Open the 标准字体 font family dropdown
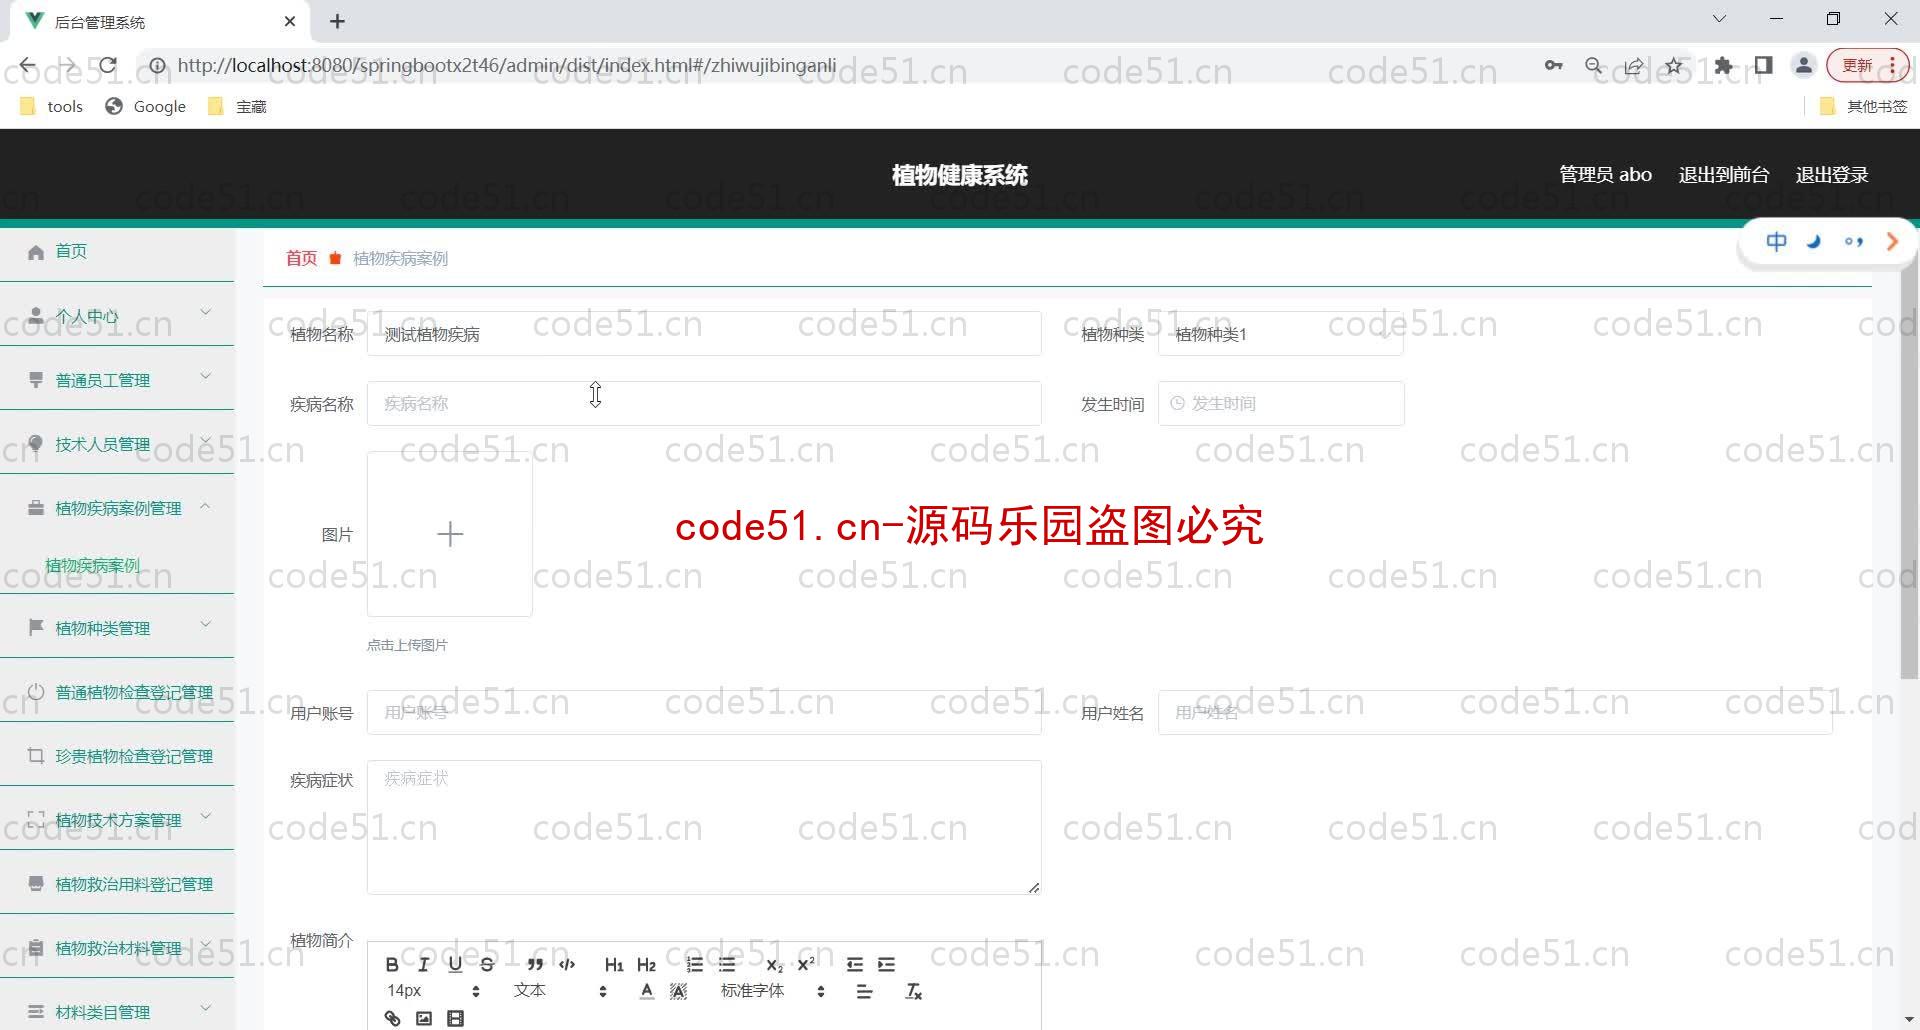The image size is (1920, 1030). point(773,991)
